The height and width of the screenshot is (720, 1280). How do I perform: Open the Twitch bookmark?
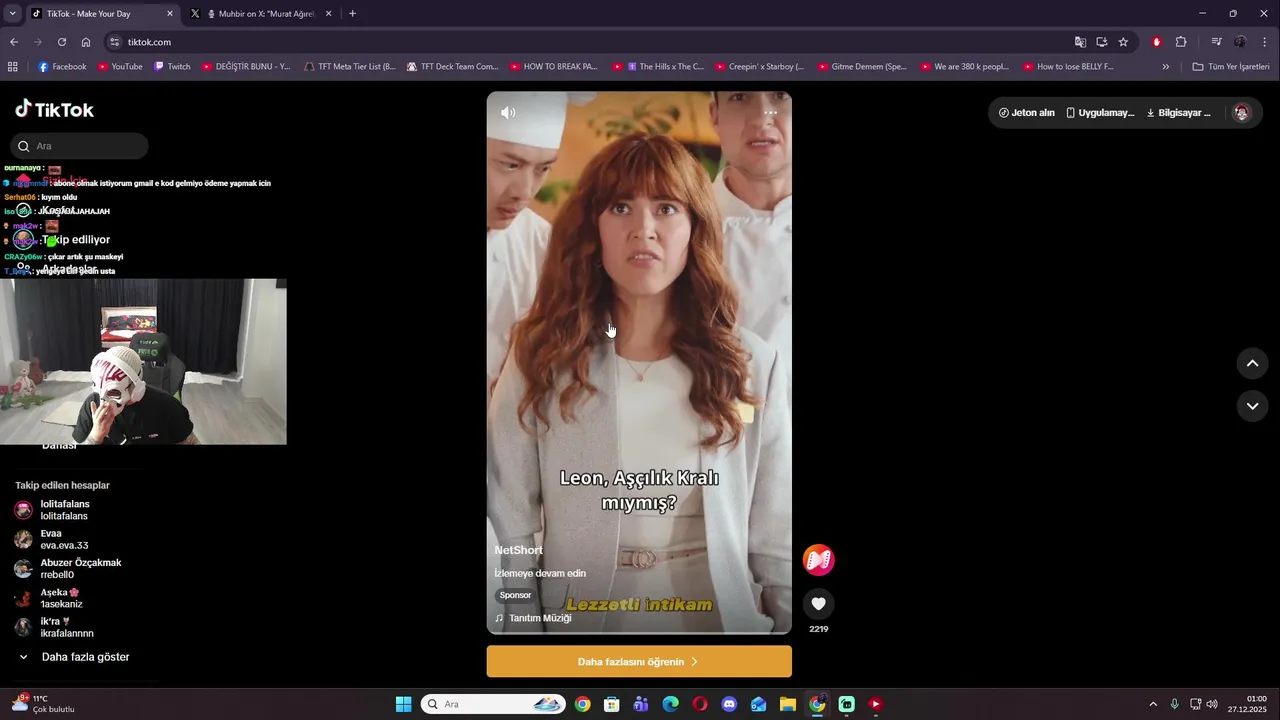(172, 67)
